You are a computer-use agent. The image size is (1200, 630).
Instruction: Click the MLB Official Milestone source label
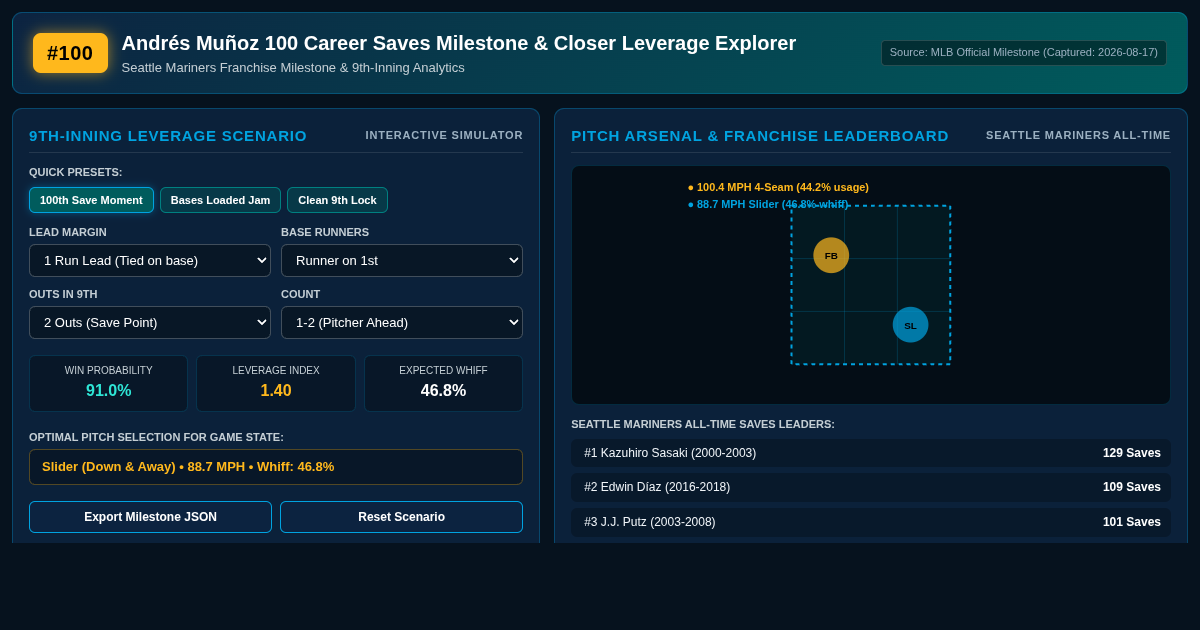[x=1024, y=53]
